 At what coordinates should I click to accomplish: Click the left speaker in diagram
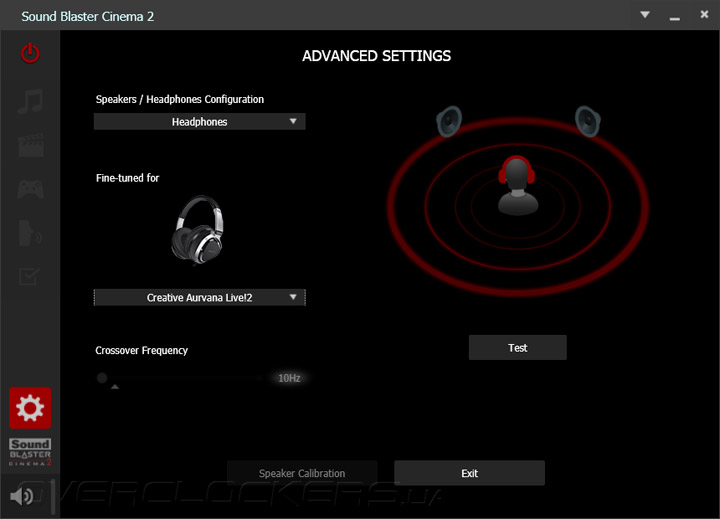point(449,121)
